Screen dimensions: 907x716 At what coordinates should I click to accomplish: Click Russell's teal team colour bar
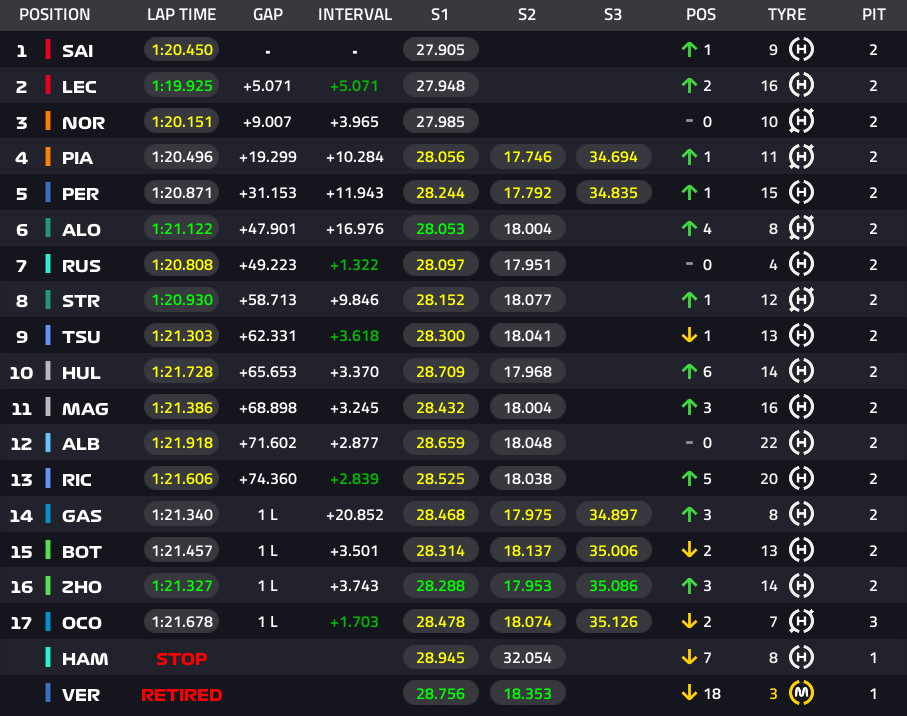point(48,264)
